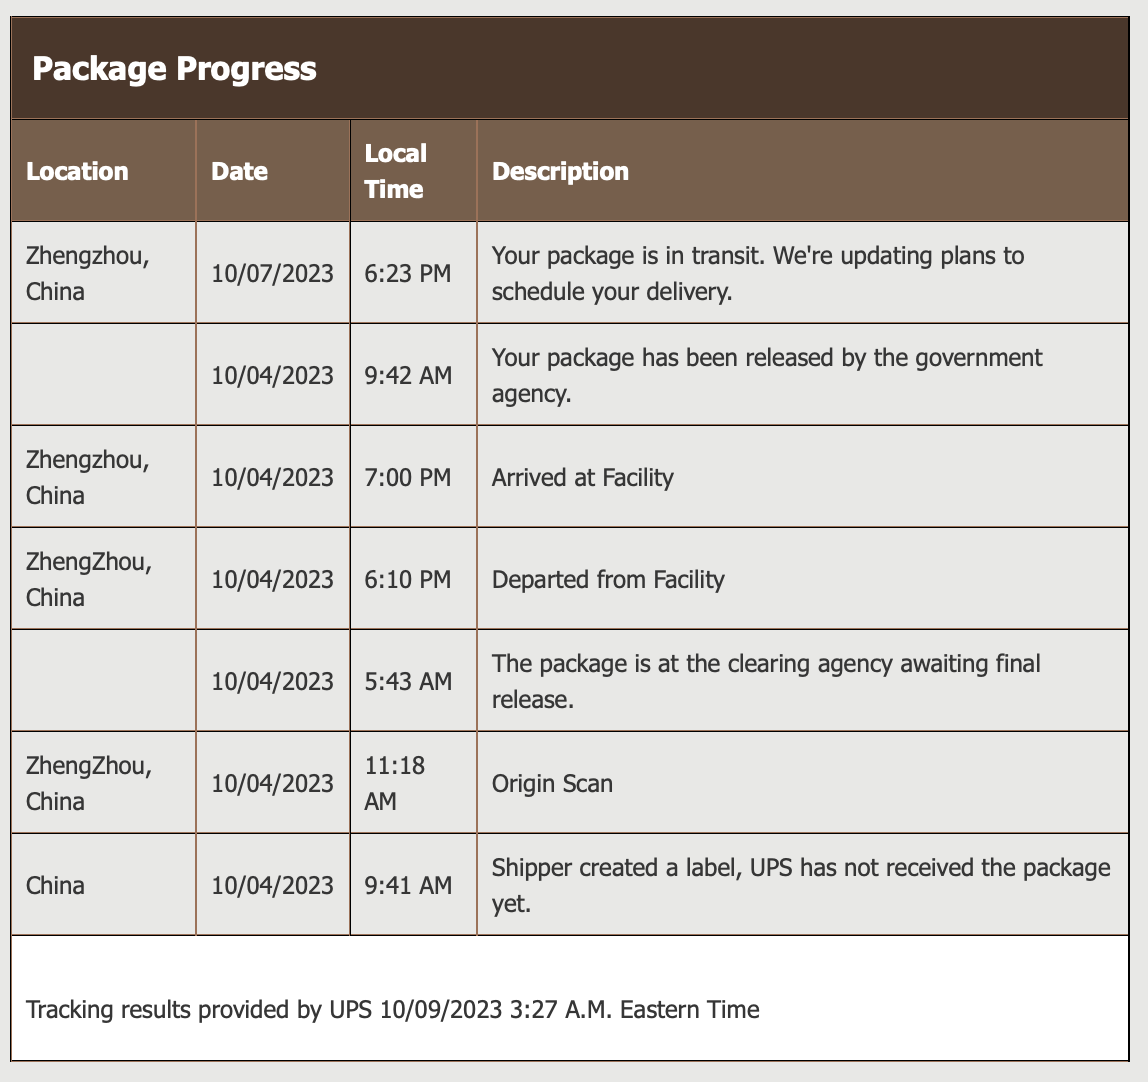Click the "clearing agency awaiting final release" description
Viewport: 1148px width, 1082px height.
pos(765,681)
